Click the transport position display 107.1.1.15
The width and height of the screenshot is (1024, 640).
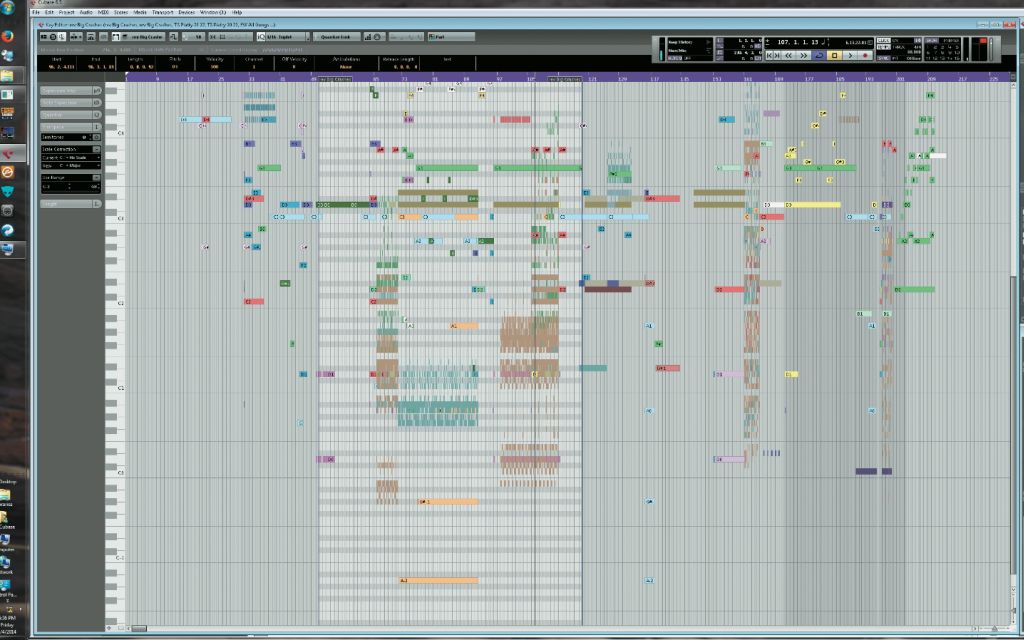(798, 42)
